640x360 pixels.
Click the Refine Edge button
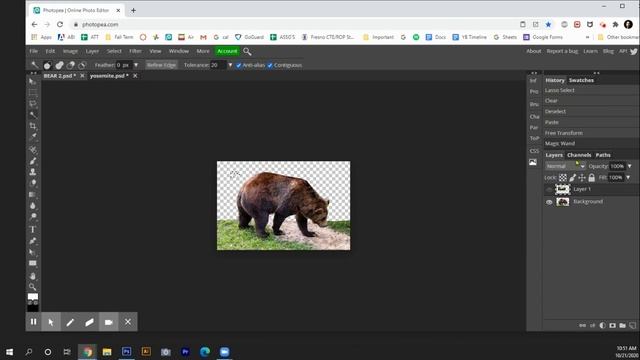click(x=161, y=65)
